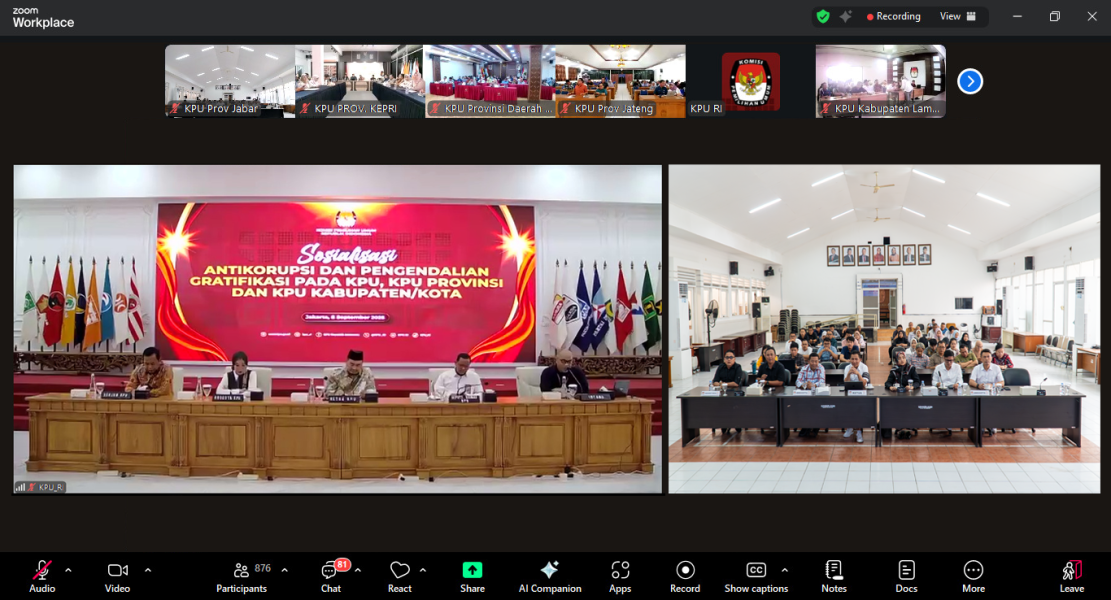Expand the Participants options caret
The width and height of the screenshot is (1111, 600).
coord(285,570)
